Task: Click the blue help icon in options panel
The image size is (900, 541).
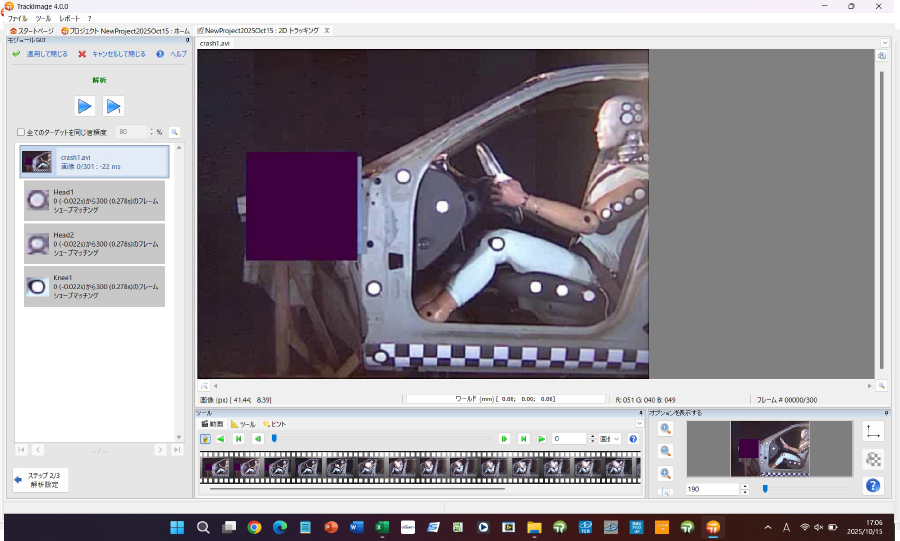Action: click(x=872, y=486)
